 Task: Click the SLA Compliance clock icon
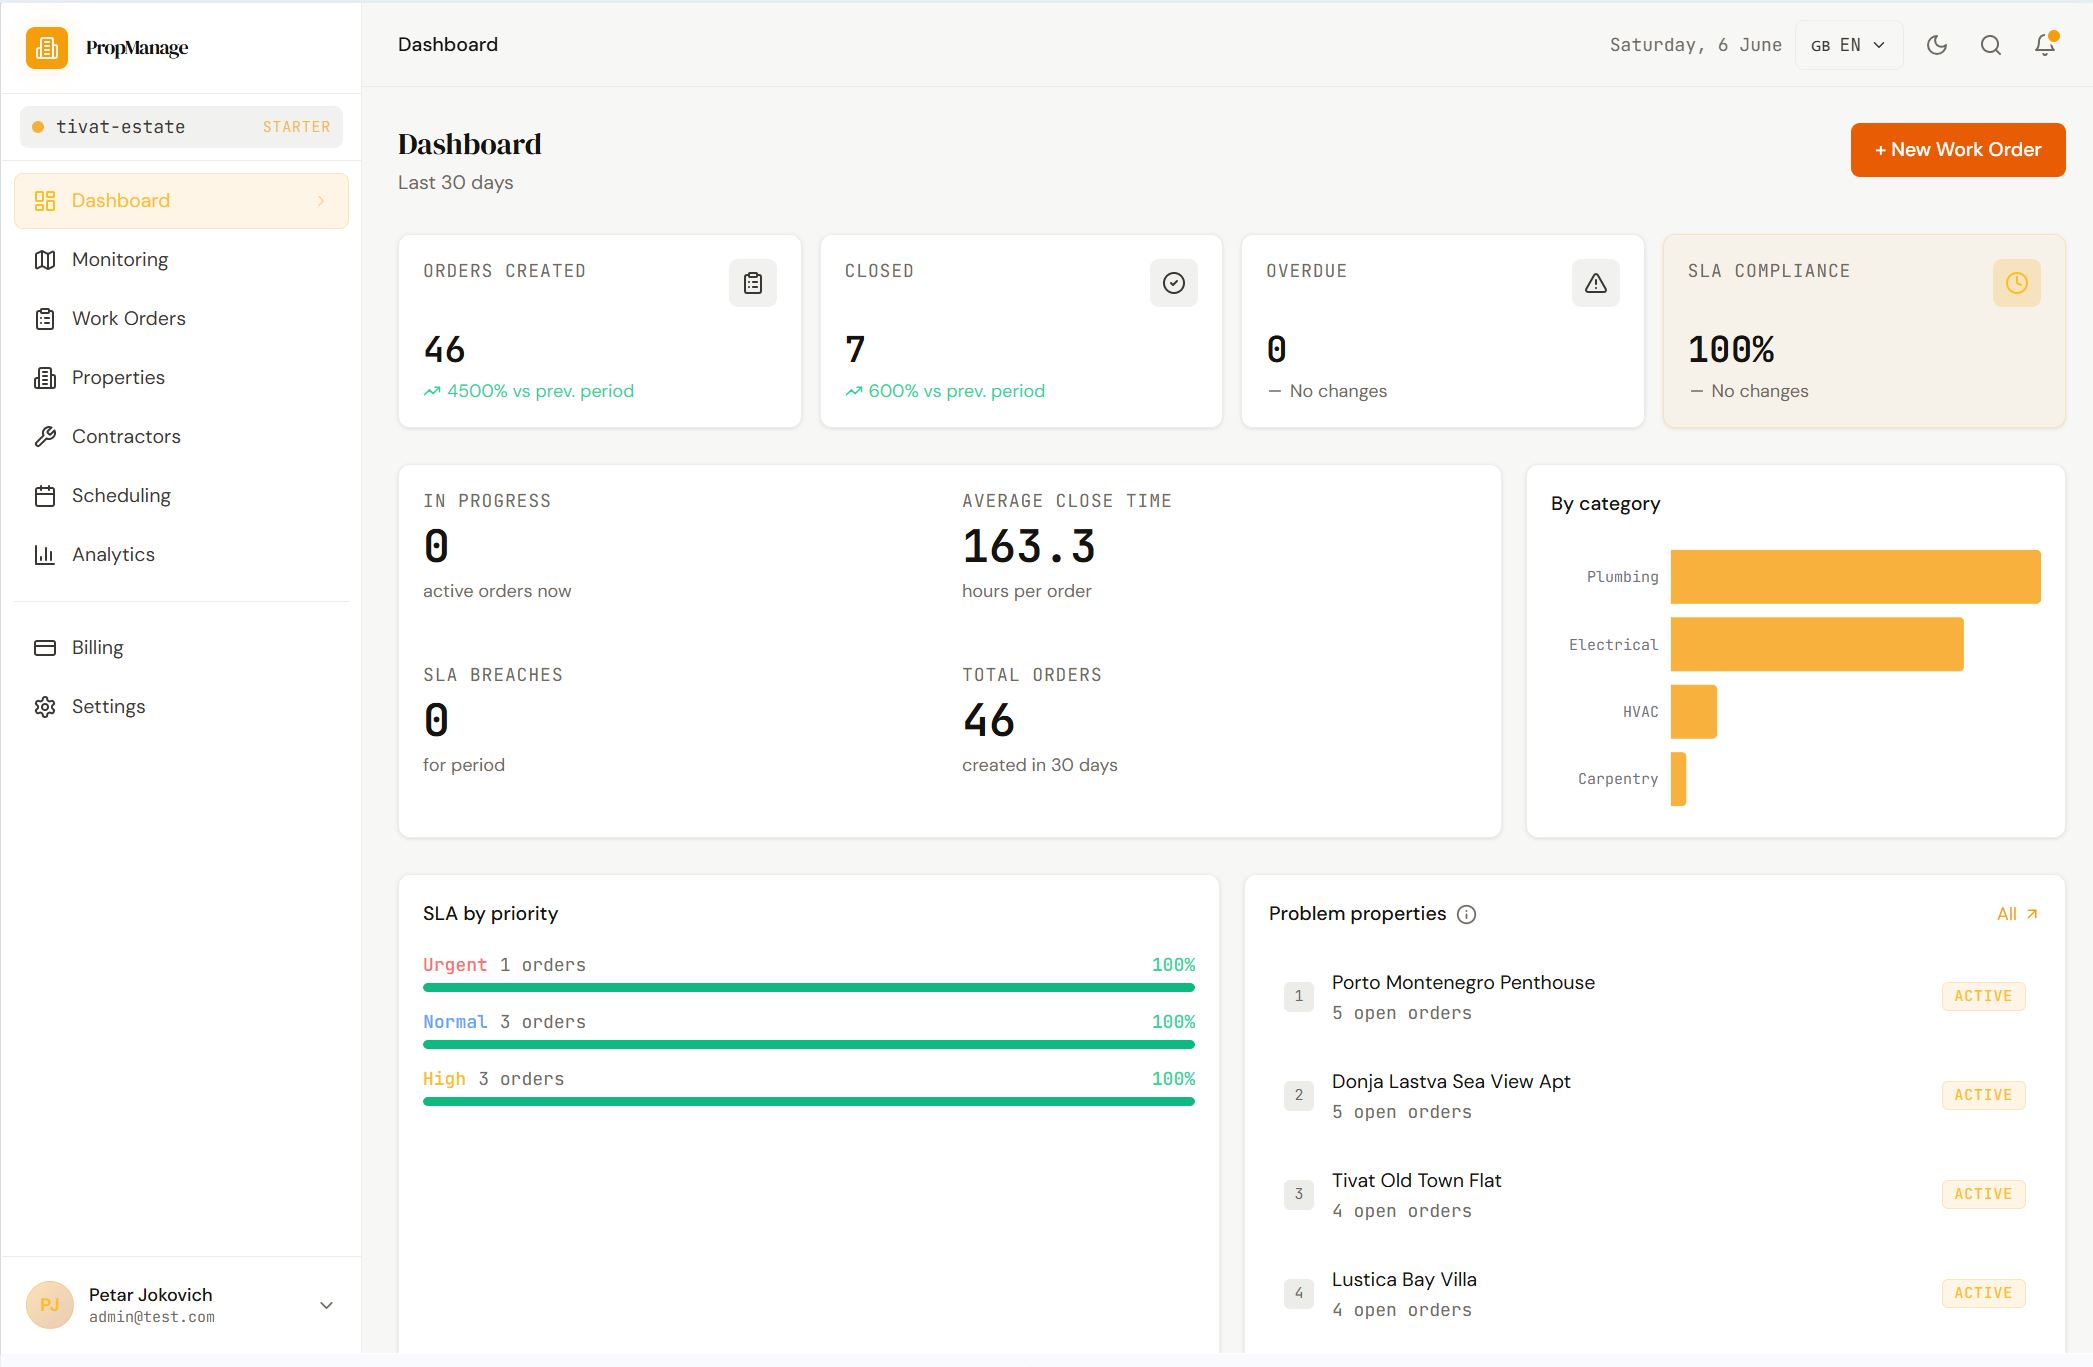click(x=2017, y=284)
